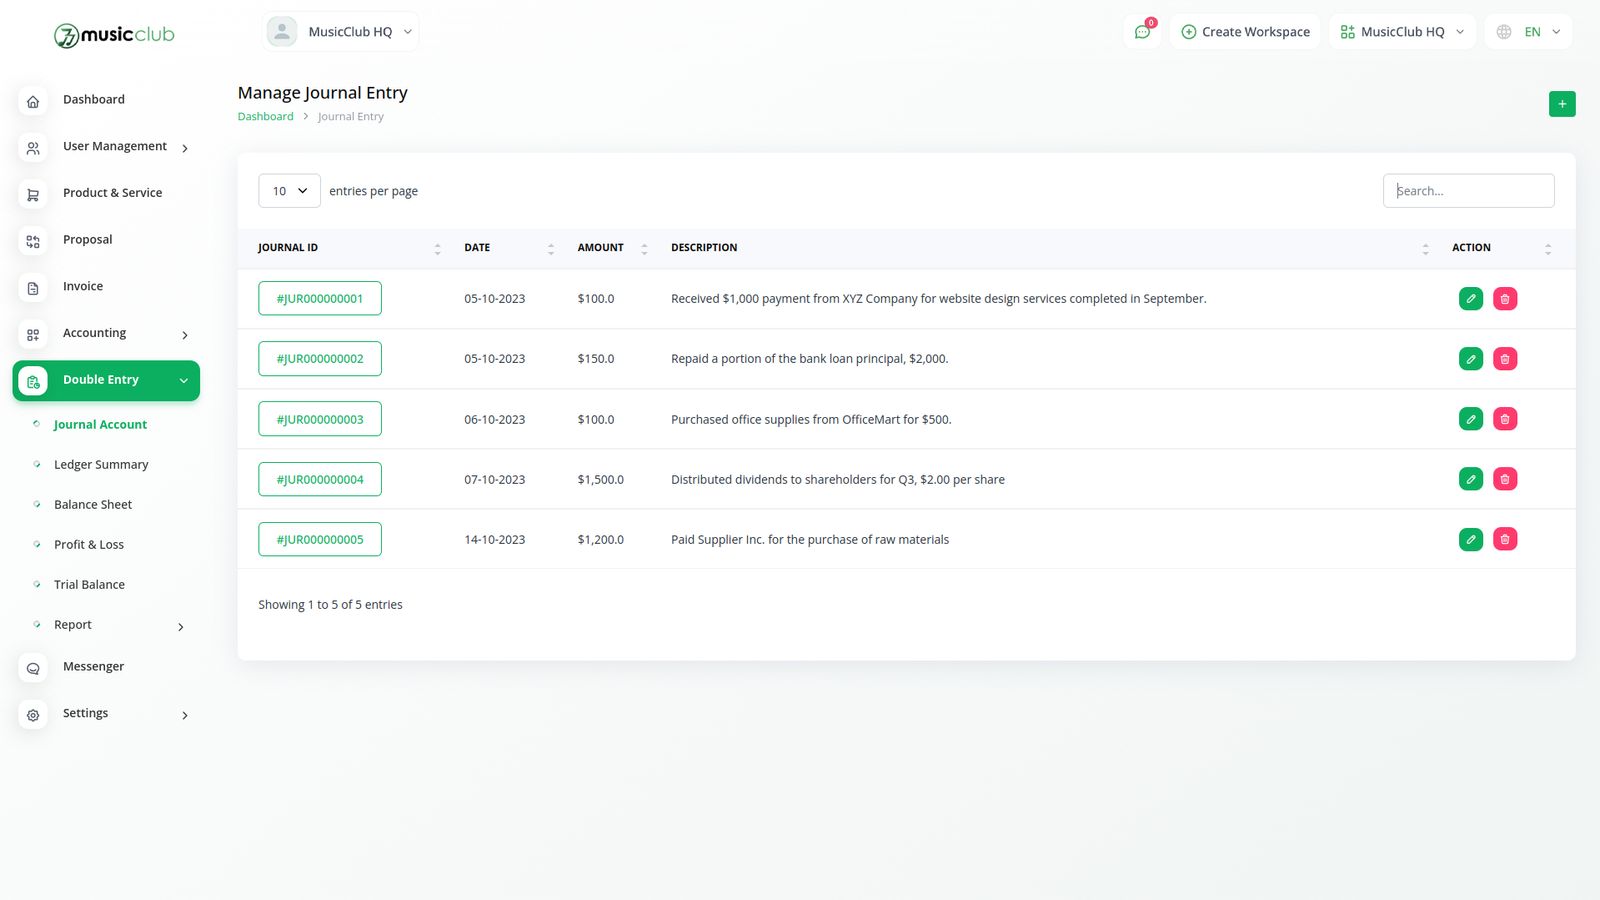The width and height of the screenshot is (1600, 900).
Task: Expand the User Management submenu chevron
Action: point(185,148)
